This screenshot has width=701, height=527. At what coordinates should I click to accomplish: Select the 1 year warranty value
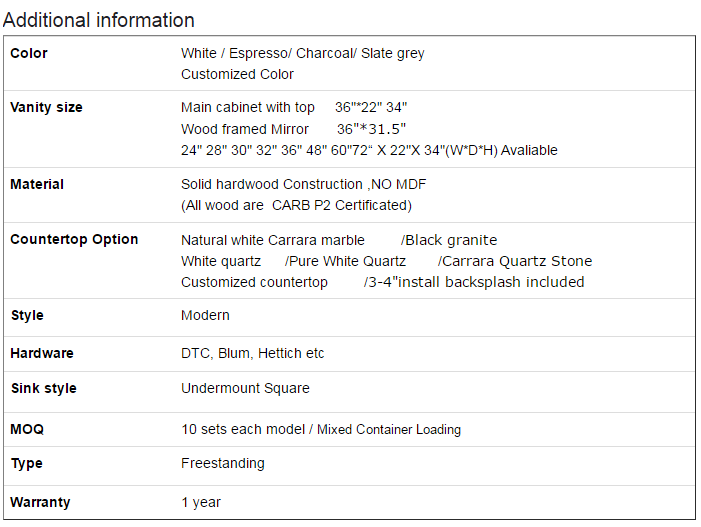tap(201, 502)
